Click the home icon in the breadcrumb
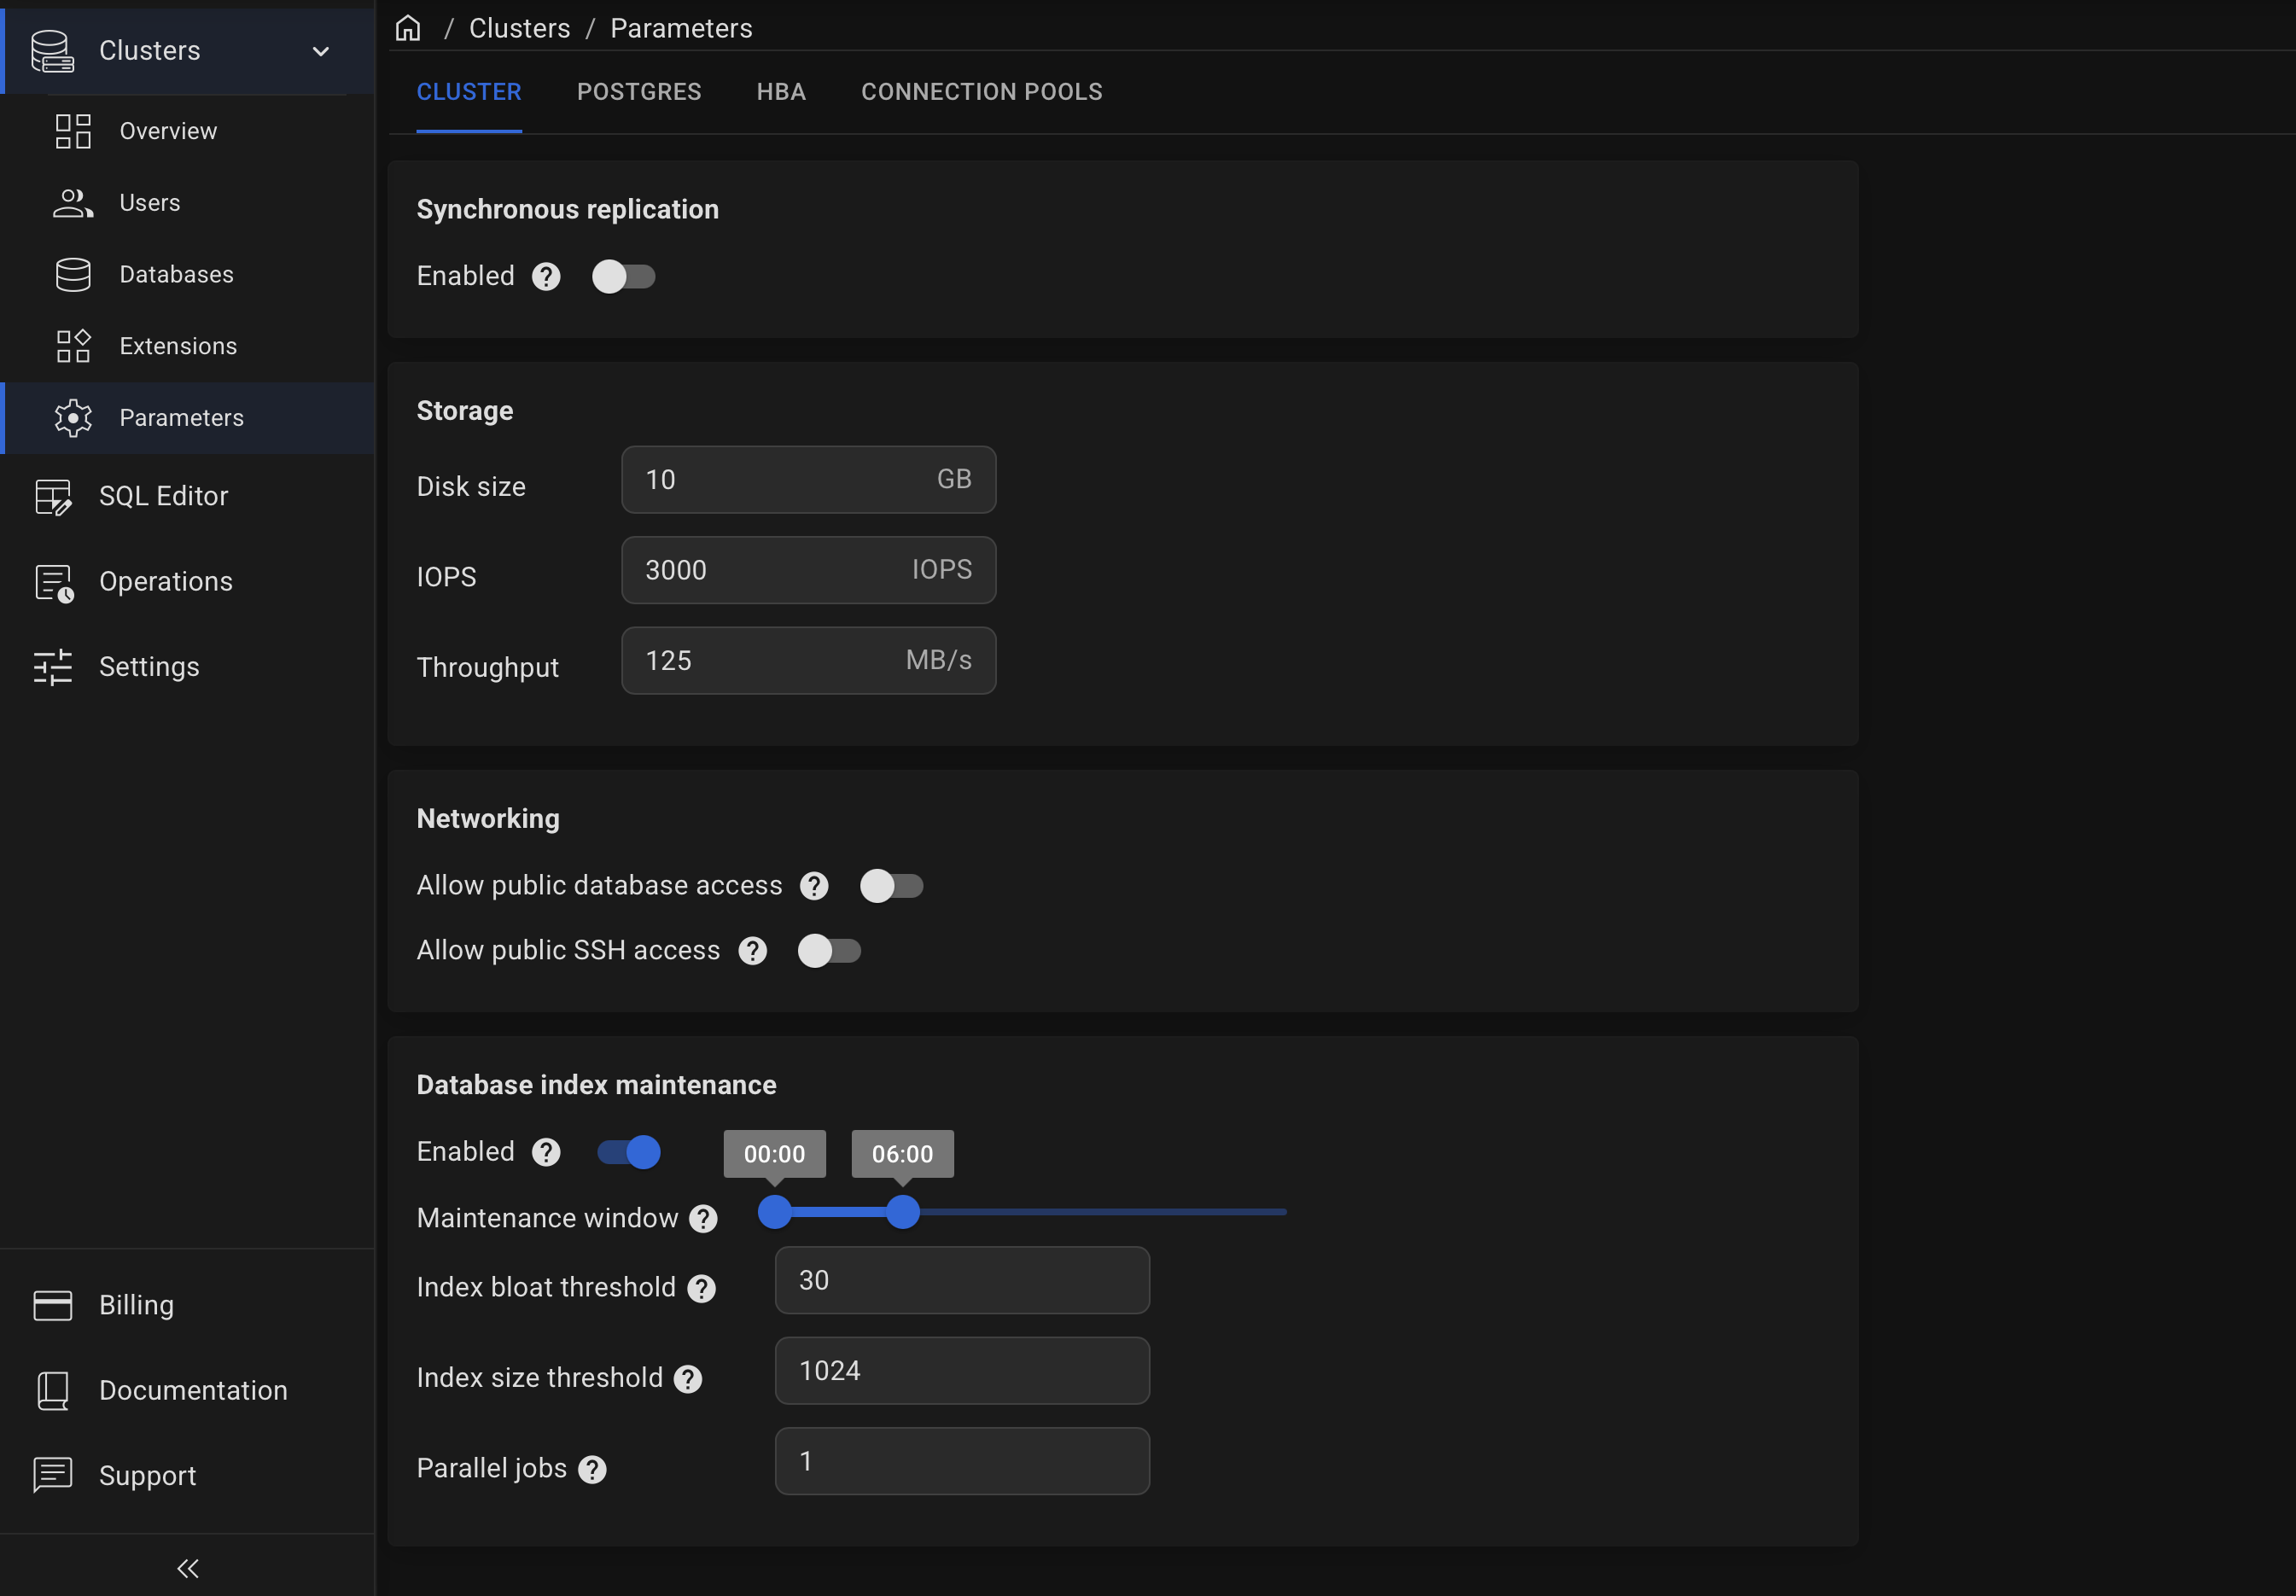This screenshot has width=2296, height=1596. [x=408, y=28]
